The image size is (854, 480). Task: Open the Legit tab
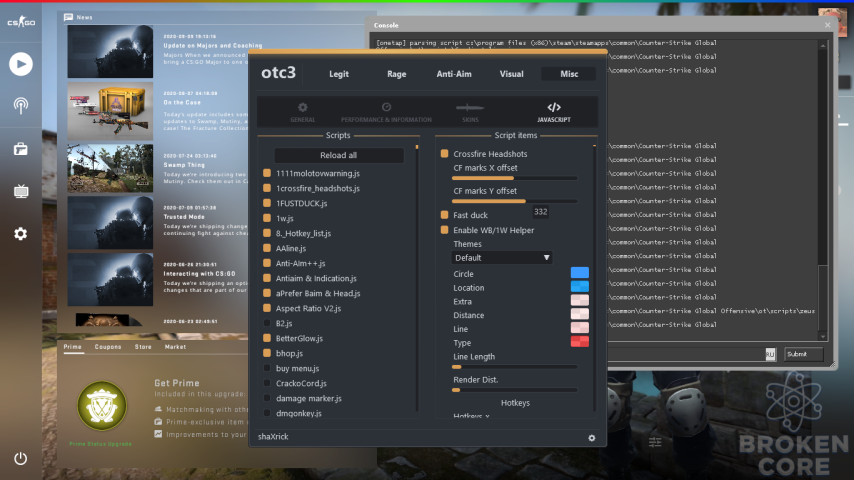point(339,74)
